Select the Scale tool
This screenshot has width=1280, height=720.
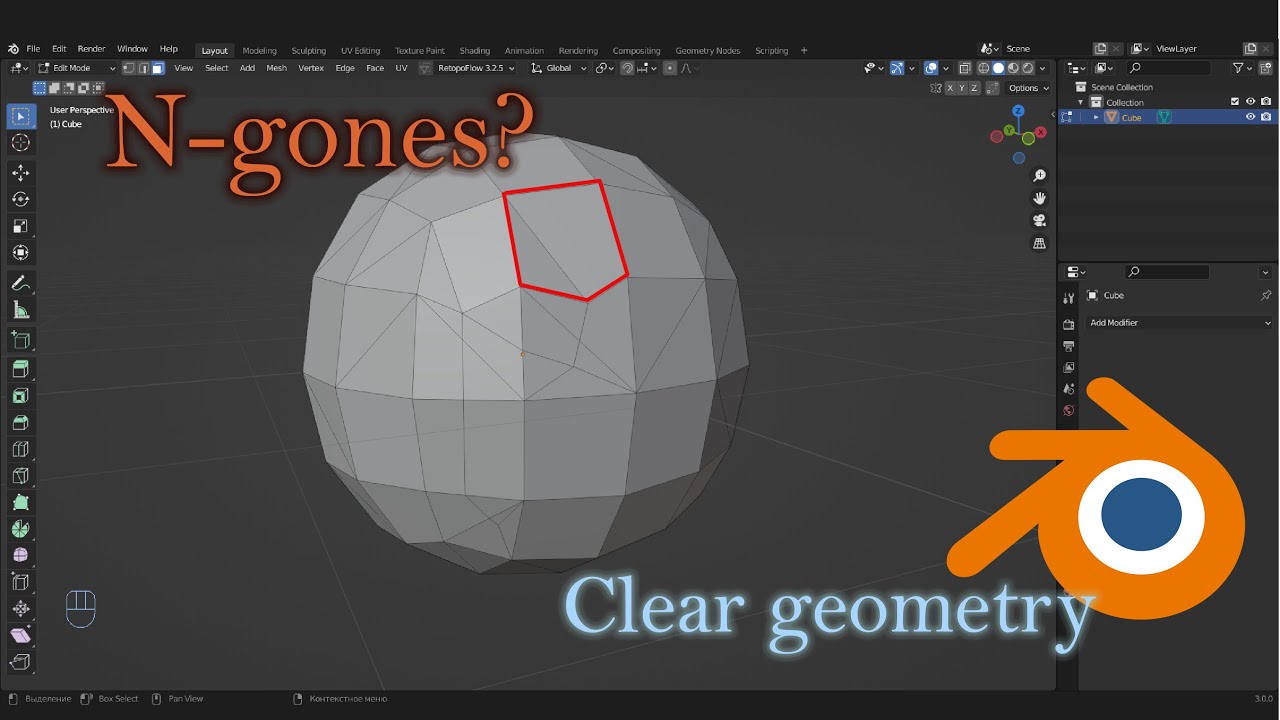20,226
